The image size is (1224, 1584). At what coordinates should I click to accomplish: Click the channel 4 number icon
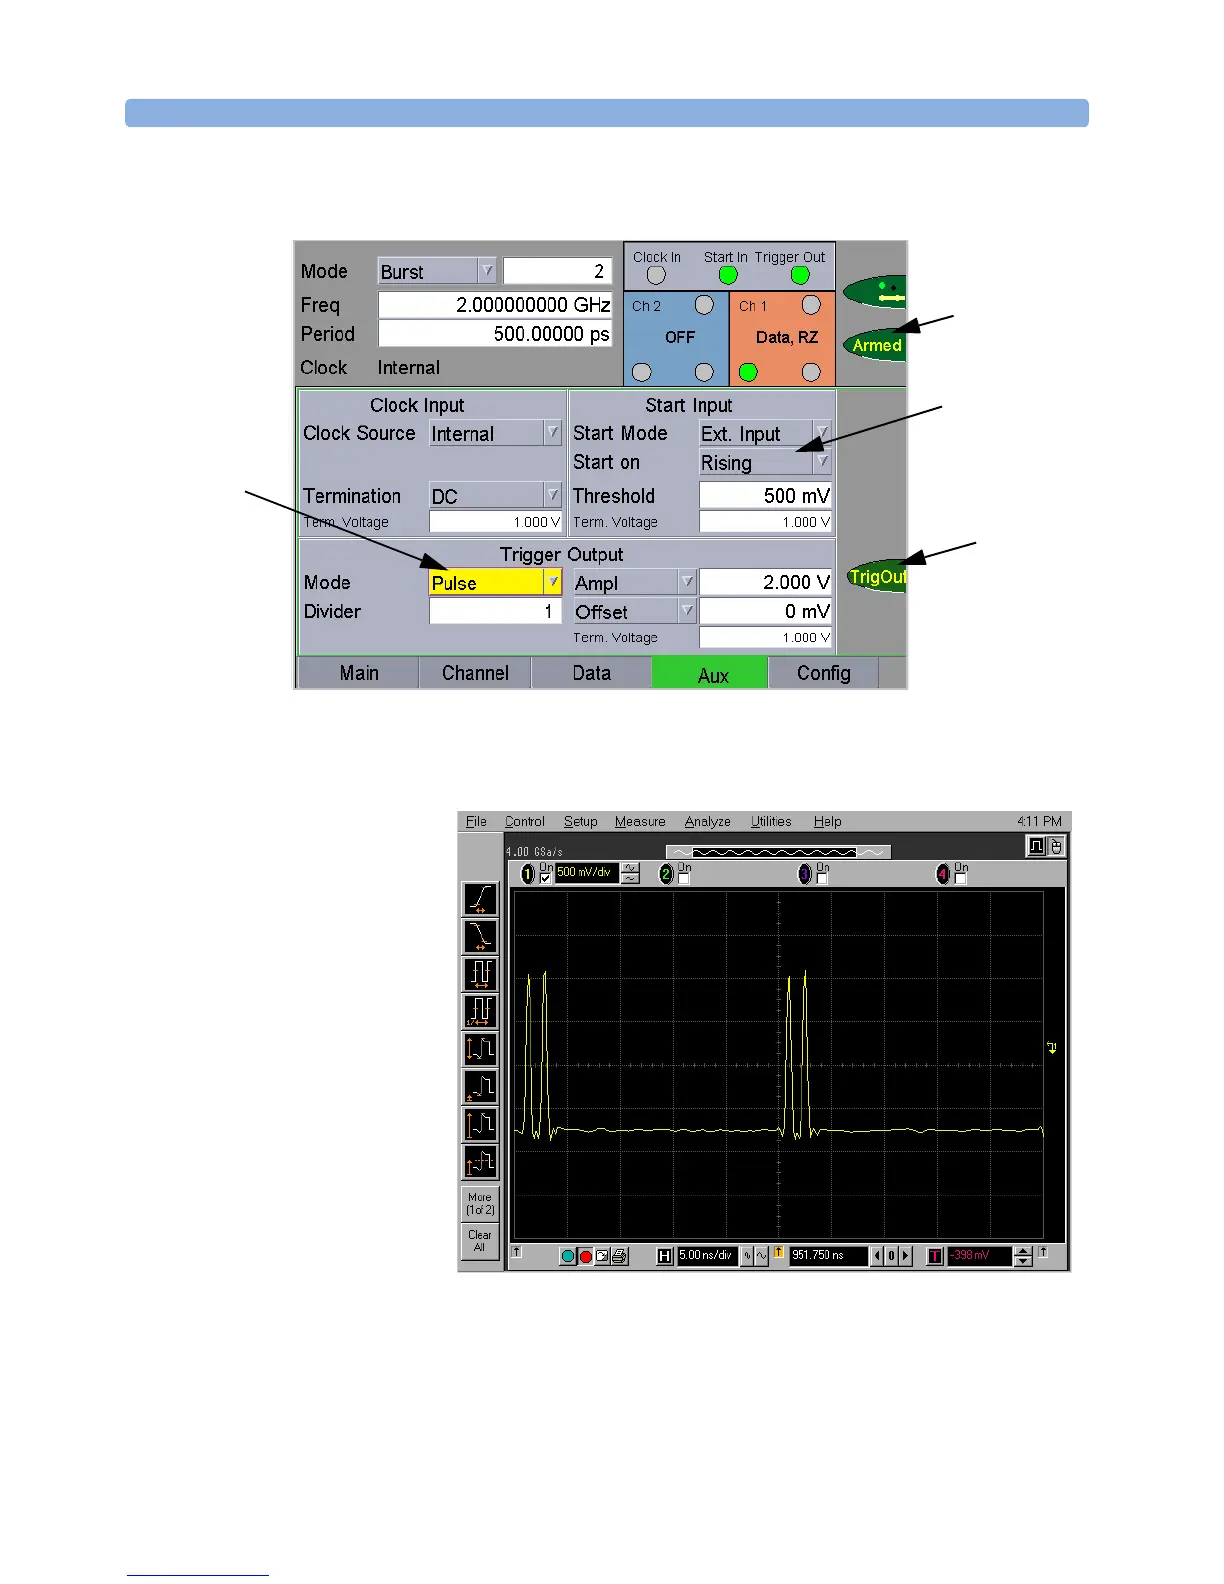[x=942, y=875]
